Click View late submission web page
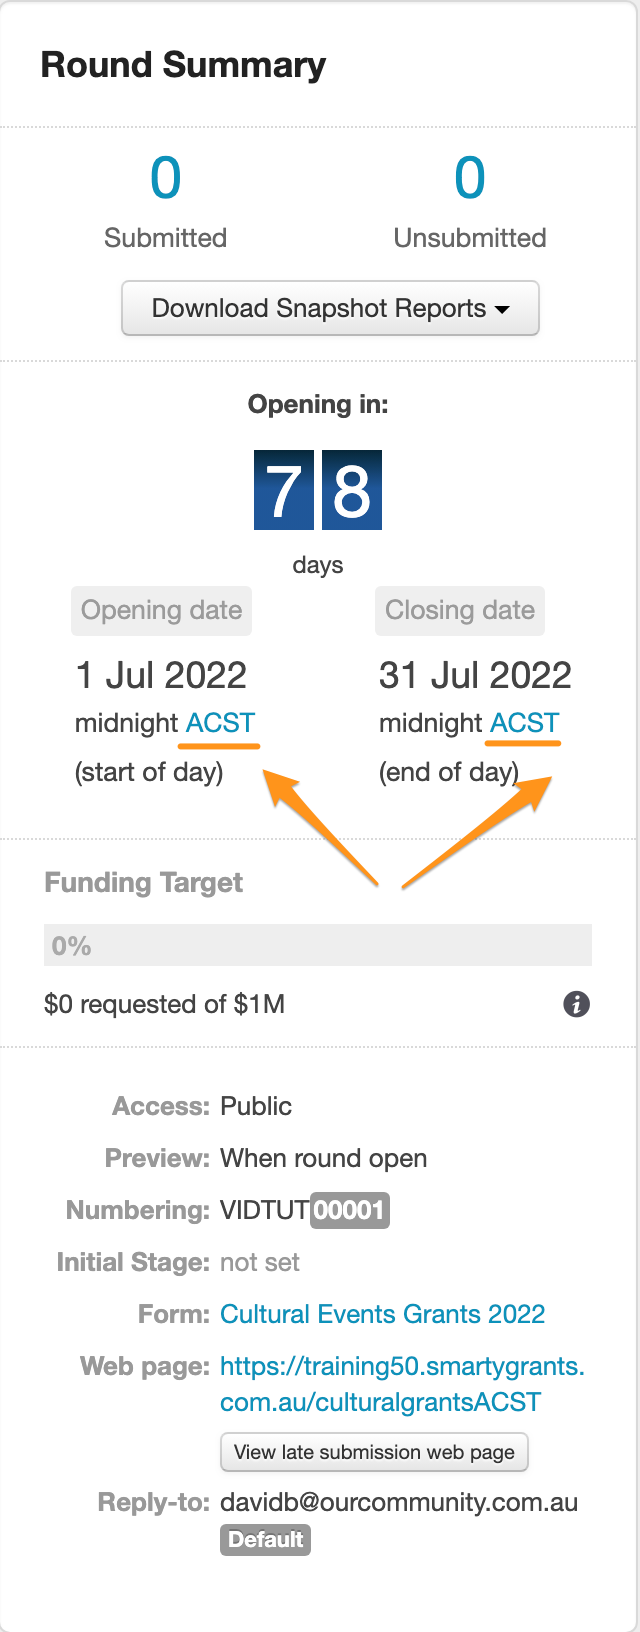Viewport: 640px width, 1632px height. pyautogui.click(x=374, y=1452)
